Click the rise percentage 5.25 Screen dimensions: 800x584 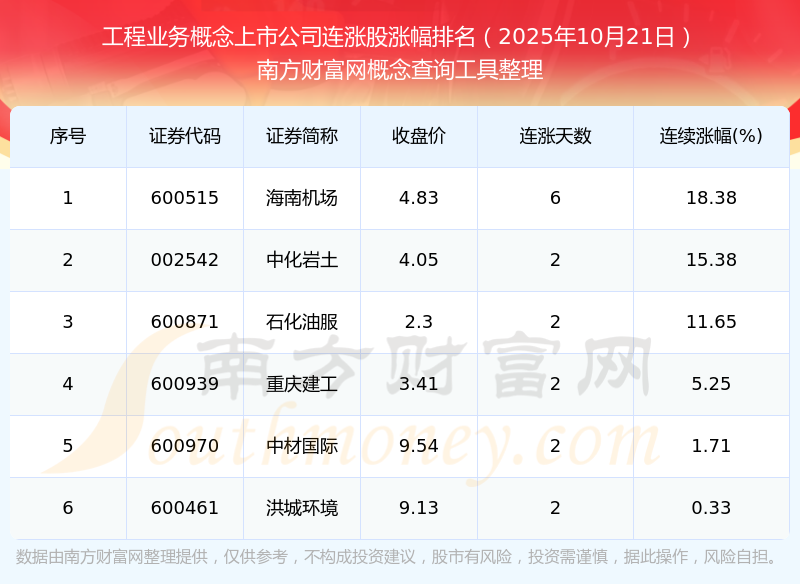711,384
